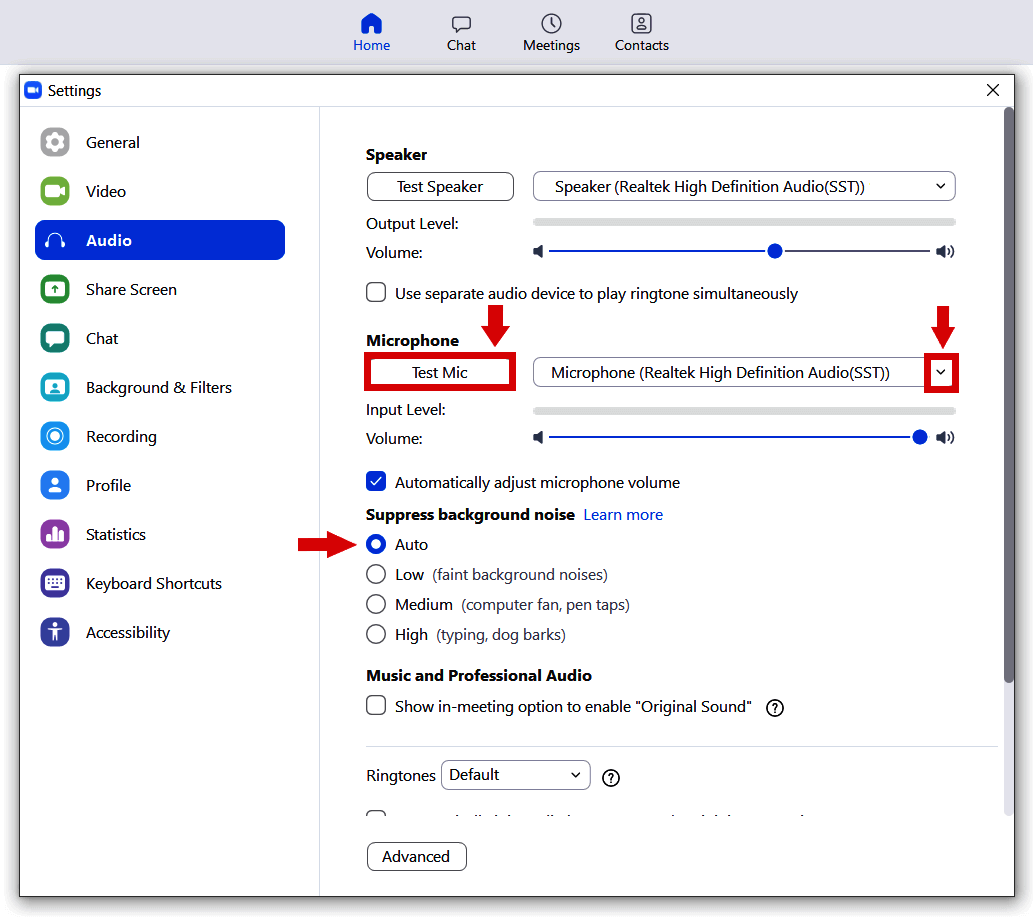Select High background noise suppression

[376, 634]
